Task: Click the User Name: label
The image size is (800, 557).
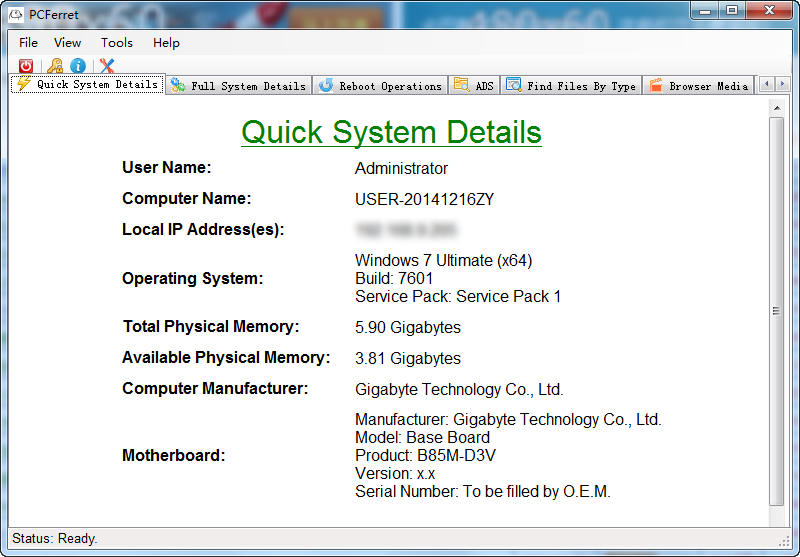Action: 166,167
